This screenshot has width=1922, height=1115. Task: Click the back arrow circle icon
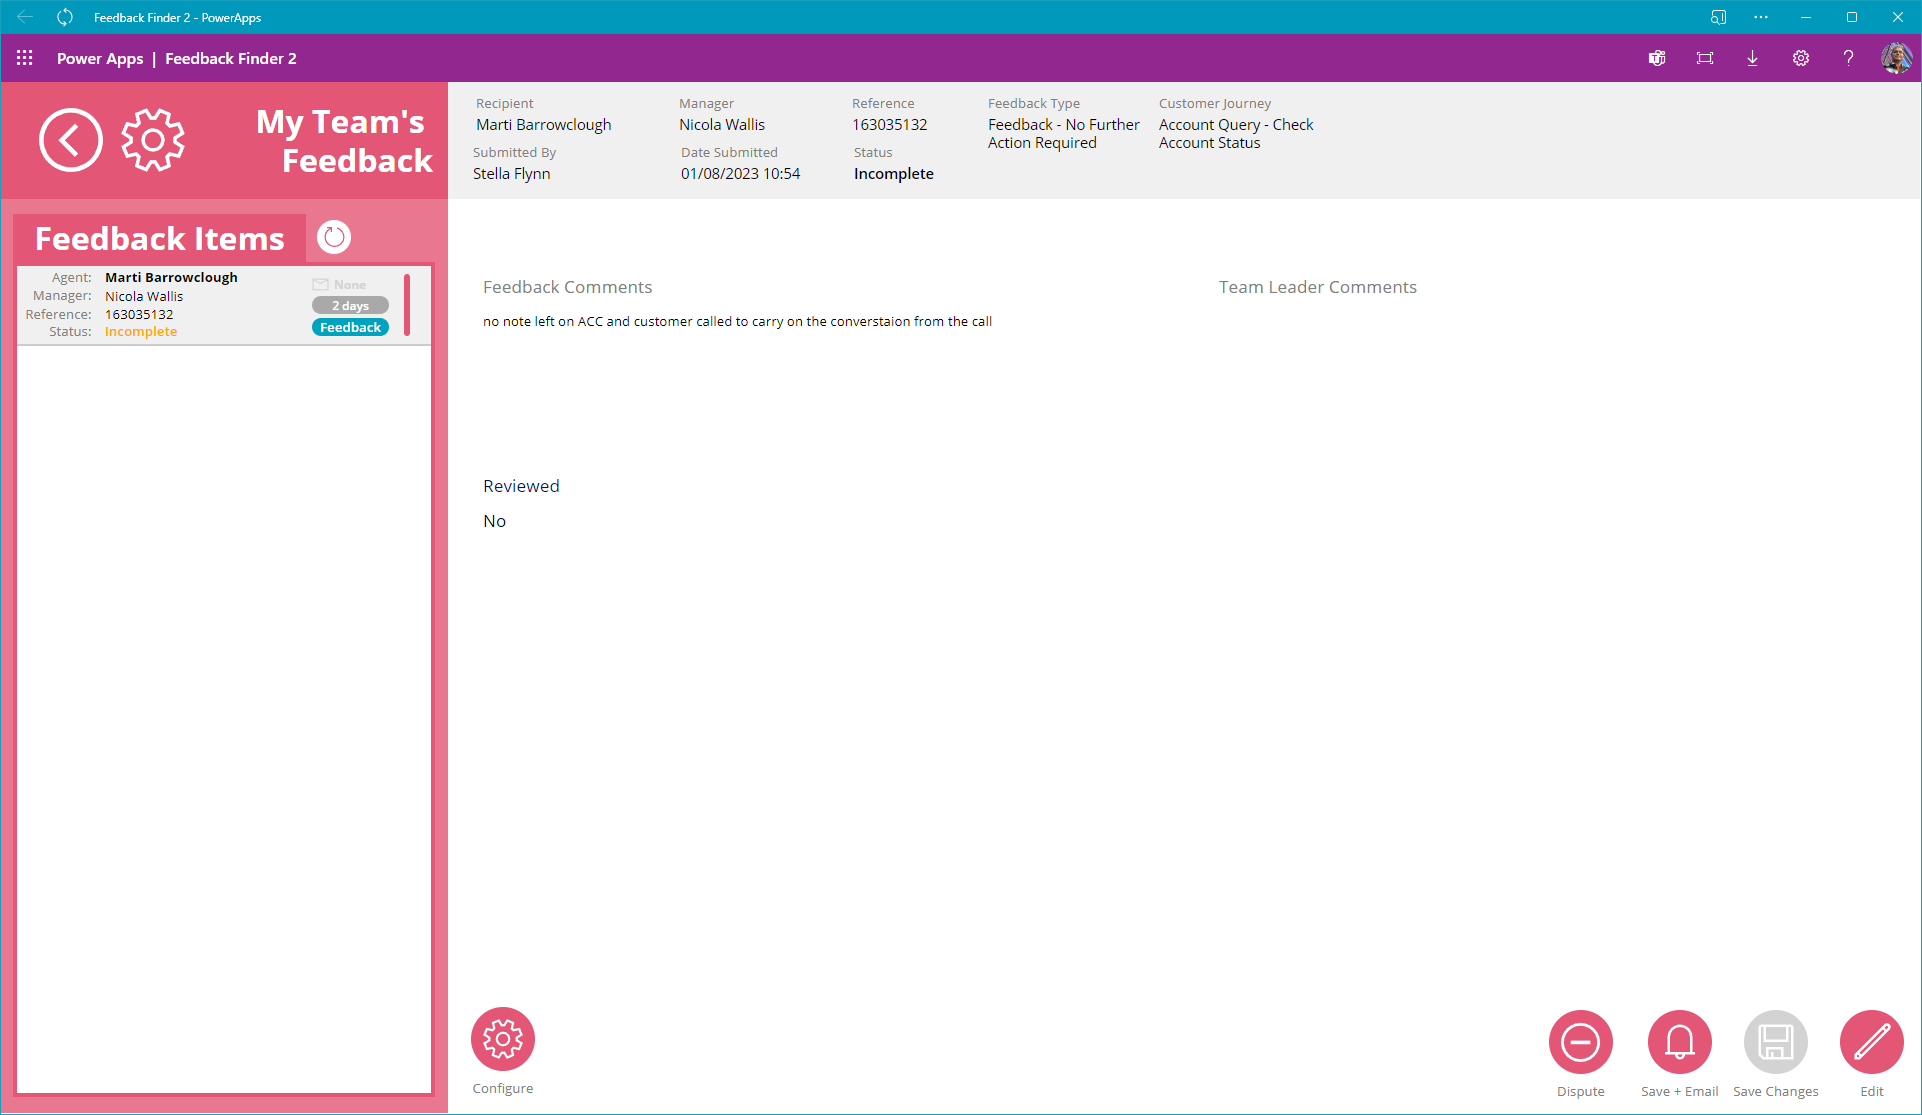pos(70,140)
